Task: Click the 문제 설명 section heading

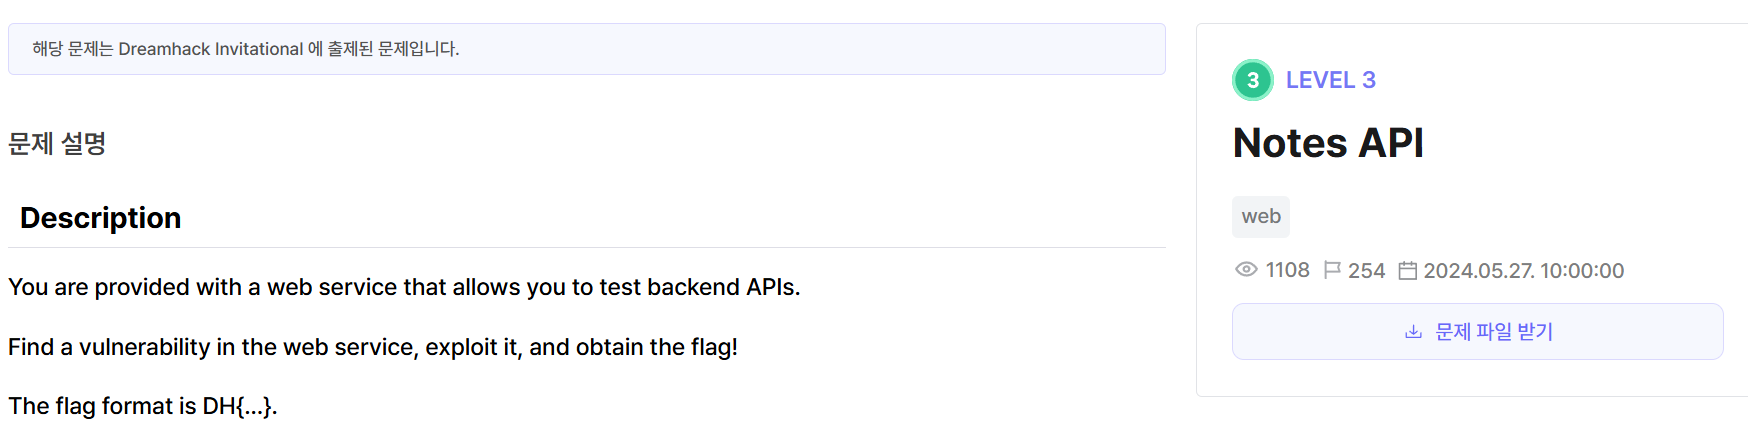Action: [x=57, y=144]
